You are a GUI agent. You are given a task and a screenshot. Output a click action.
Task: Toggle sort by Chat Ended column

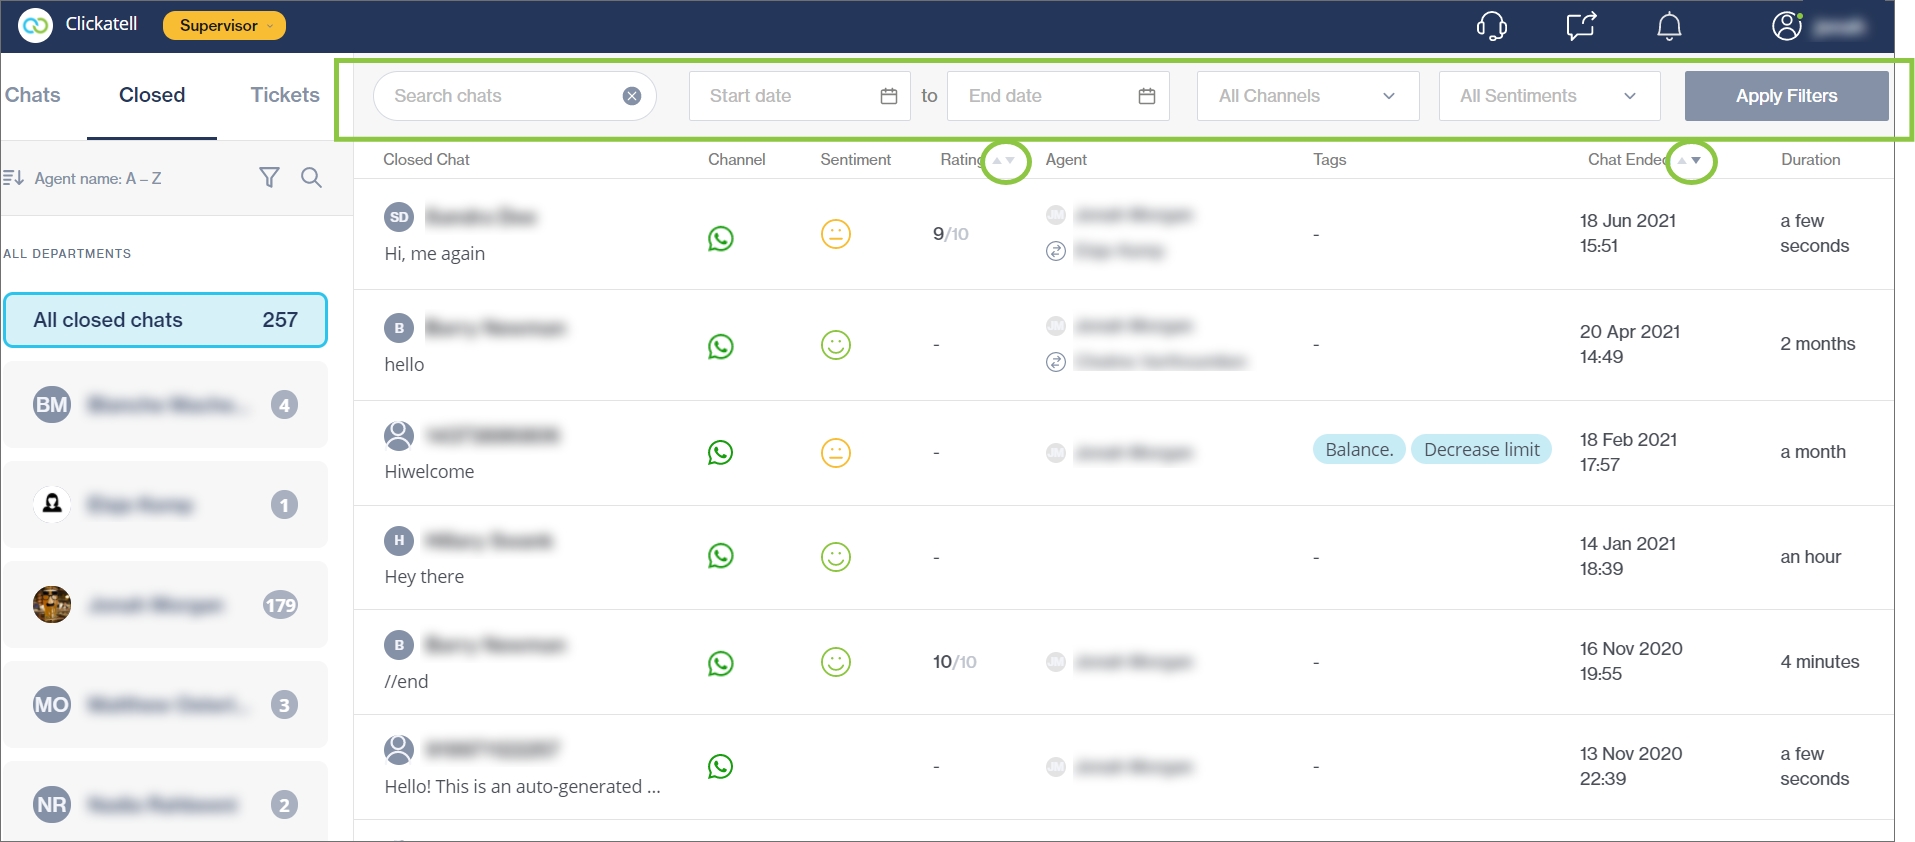point(1690,160)
